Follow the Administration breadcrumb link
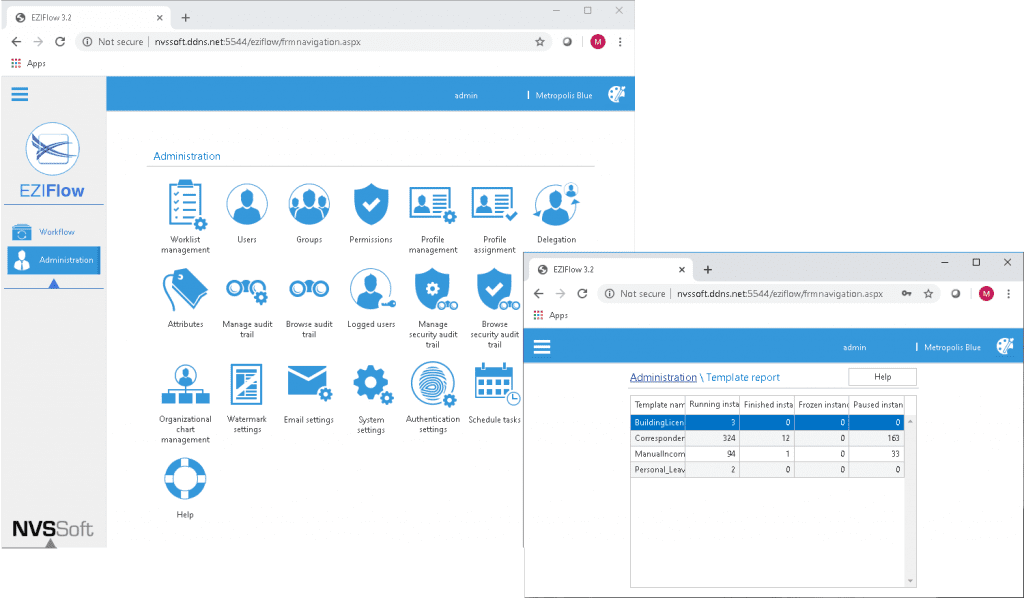Screen dimensions: 1024x598 663,377
